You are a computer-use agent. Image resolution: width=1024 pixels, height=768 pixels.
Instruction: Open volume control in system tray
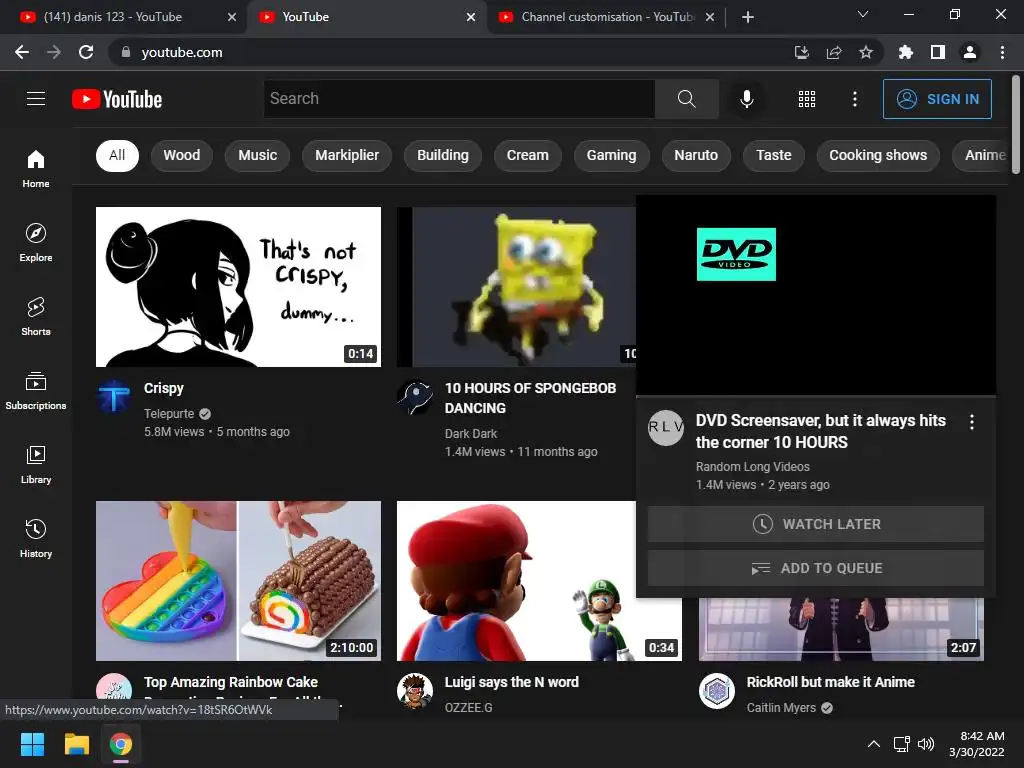click(x=926, y=744)
